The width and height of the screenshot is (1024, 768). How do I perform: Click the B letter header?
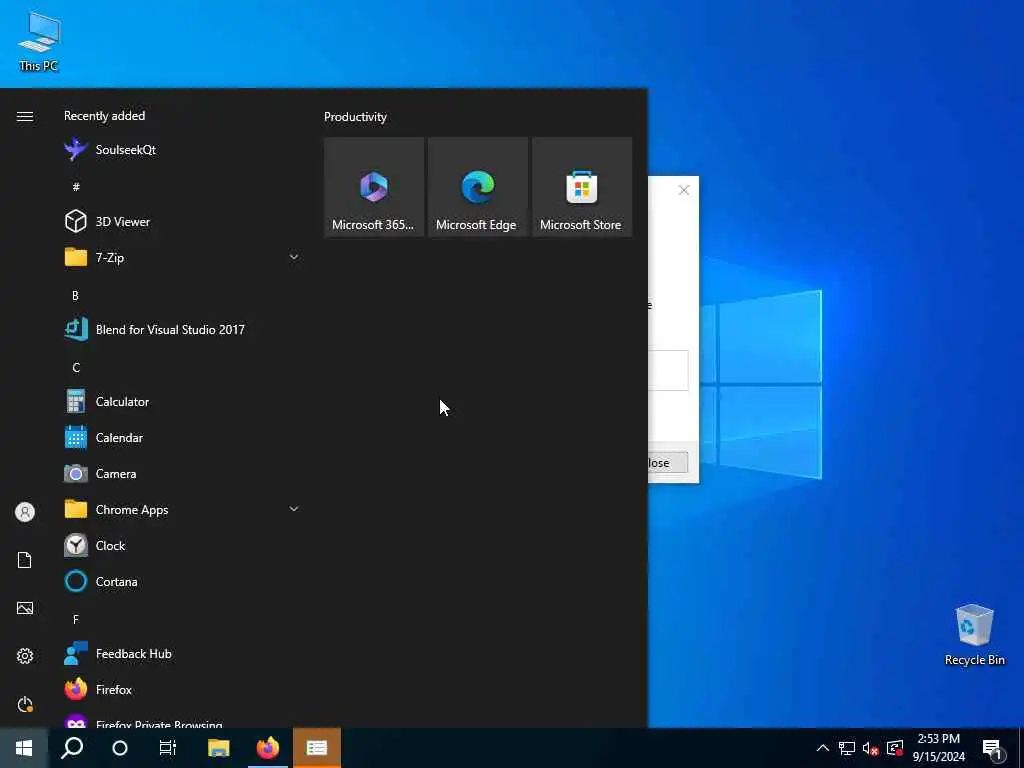pos(75,295)
